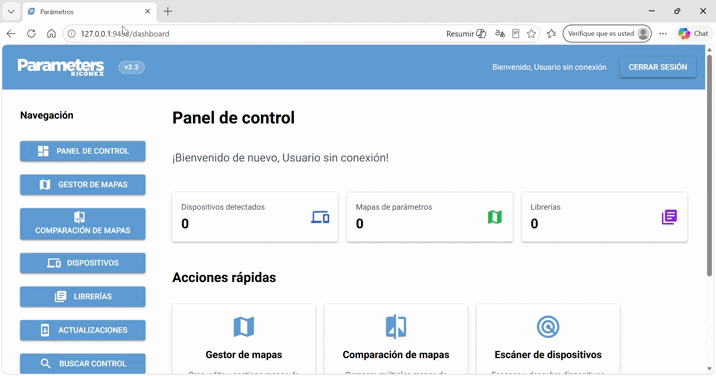Click the Parameters Kiconex logo
This screenshot has height=376, width=716.
click(x=61, y=67)
